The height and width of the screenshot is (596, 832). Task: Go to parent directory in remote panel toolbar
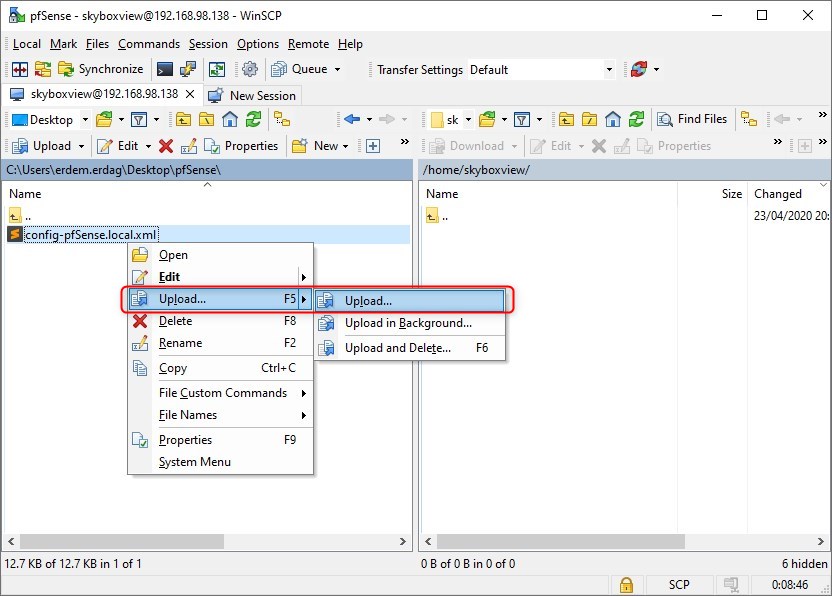pyautogui.click(x=566, y=119)
